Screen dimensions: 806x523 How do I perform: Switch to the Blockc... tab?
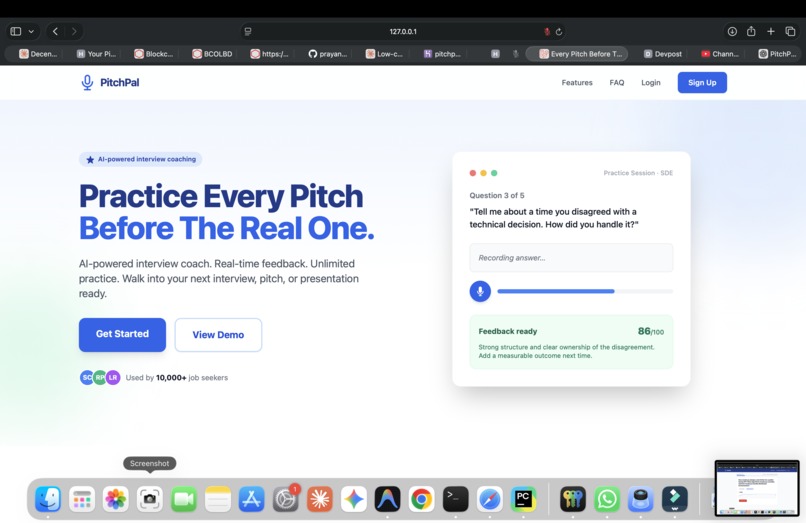[154, 54]
